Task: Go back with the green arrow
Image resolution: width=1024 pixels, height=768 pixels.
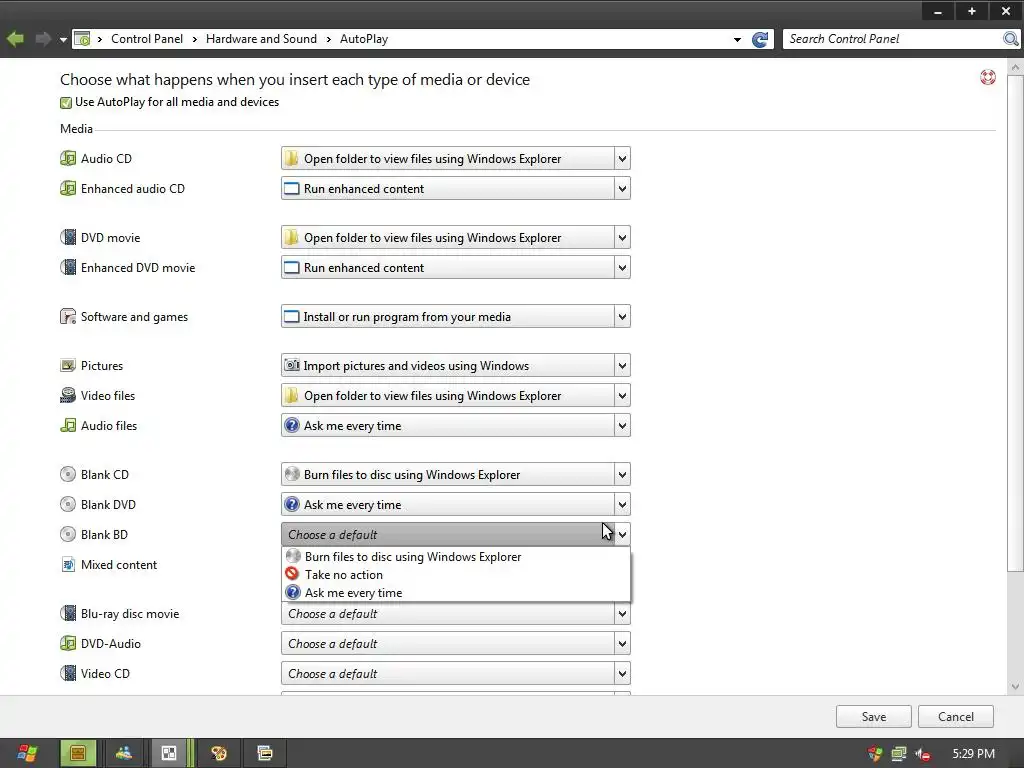Action: (x=16, y=39)
